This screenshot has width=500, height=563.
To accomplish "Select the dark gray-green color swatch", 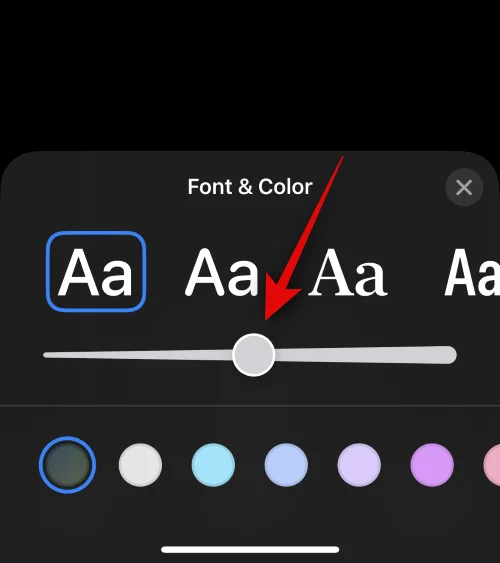I will [67, 465].
